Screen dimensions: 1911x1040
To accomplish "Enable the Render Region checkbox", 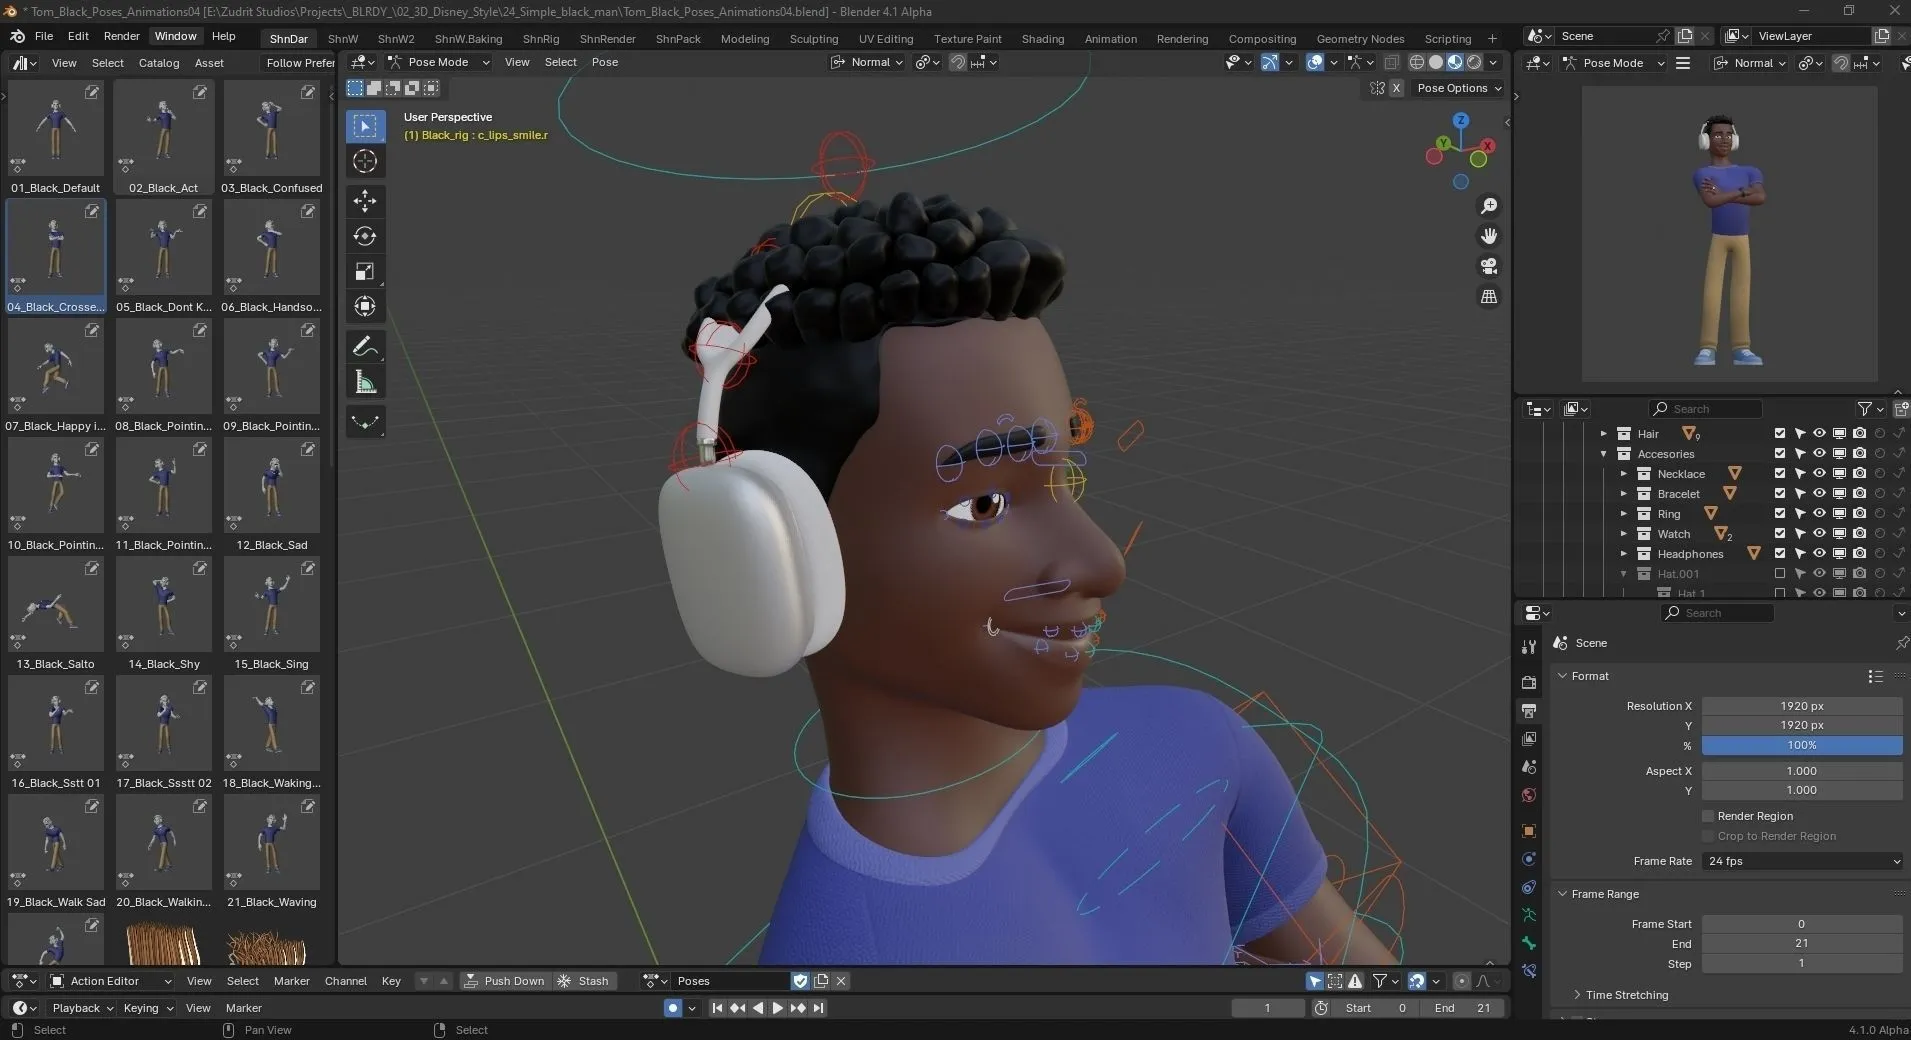I will pyautogui.click(x=1708, y=815).
